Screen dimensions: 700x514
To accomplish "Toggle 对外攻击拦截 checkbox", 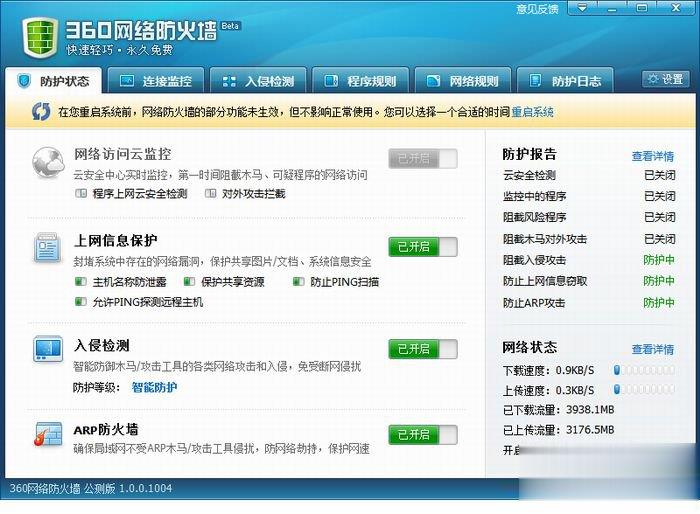I will point(210,193).
